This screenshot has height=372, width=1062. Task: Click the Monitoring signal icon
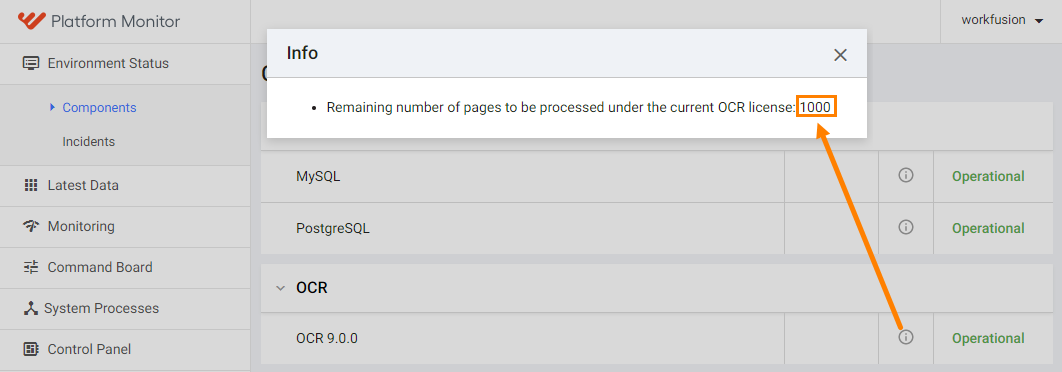tap(30, 226)
